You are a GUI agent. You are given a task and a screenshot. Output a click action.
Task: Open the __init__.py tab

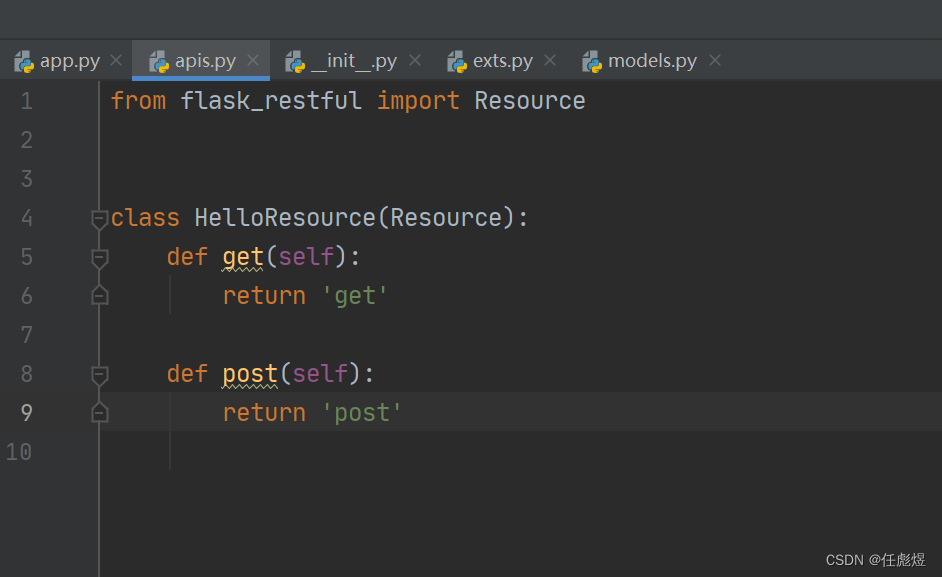click(x=354, y=61)
